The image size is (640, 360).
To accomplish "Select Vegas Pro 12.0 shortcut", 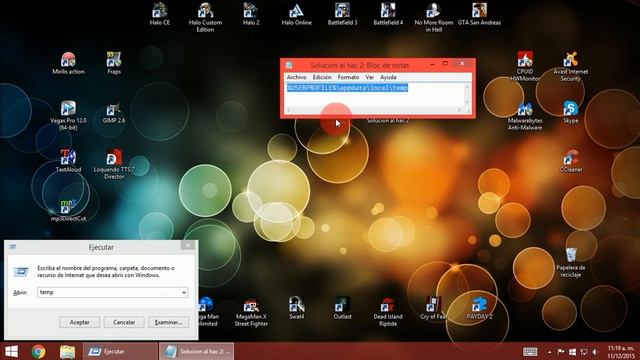I will (x=68, y=115).
